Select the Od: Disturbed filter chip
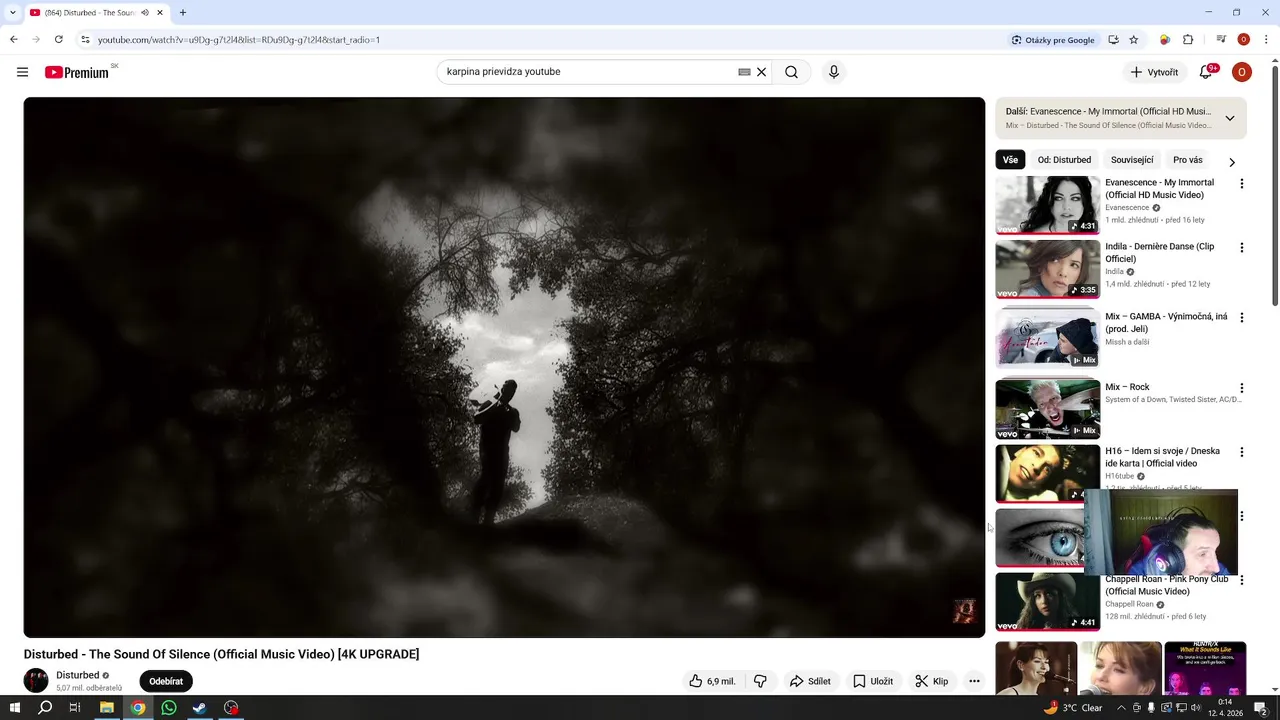This screenshot has width=1280, height=720. [x=1064, y=160]
